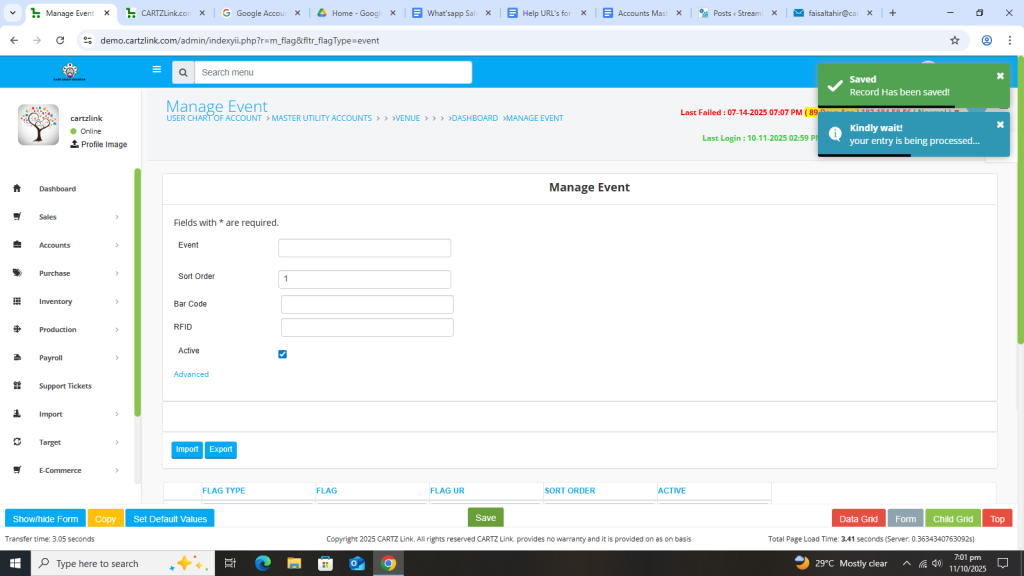Dismiss the Kindly wait notification

1000,125
